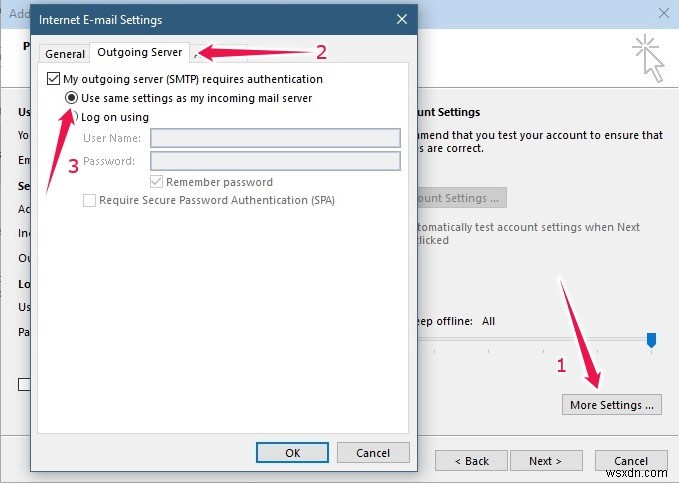Click the partially hidden Account Settings button
This screenshot has height=483, width=679.
tap(461, 198)
